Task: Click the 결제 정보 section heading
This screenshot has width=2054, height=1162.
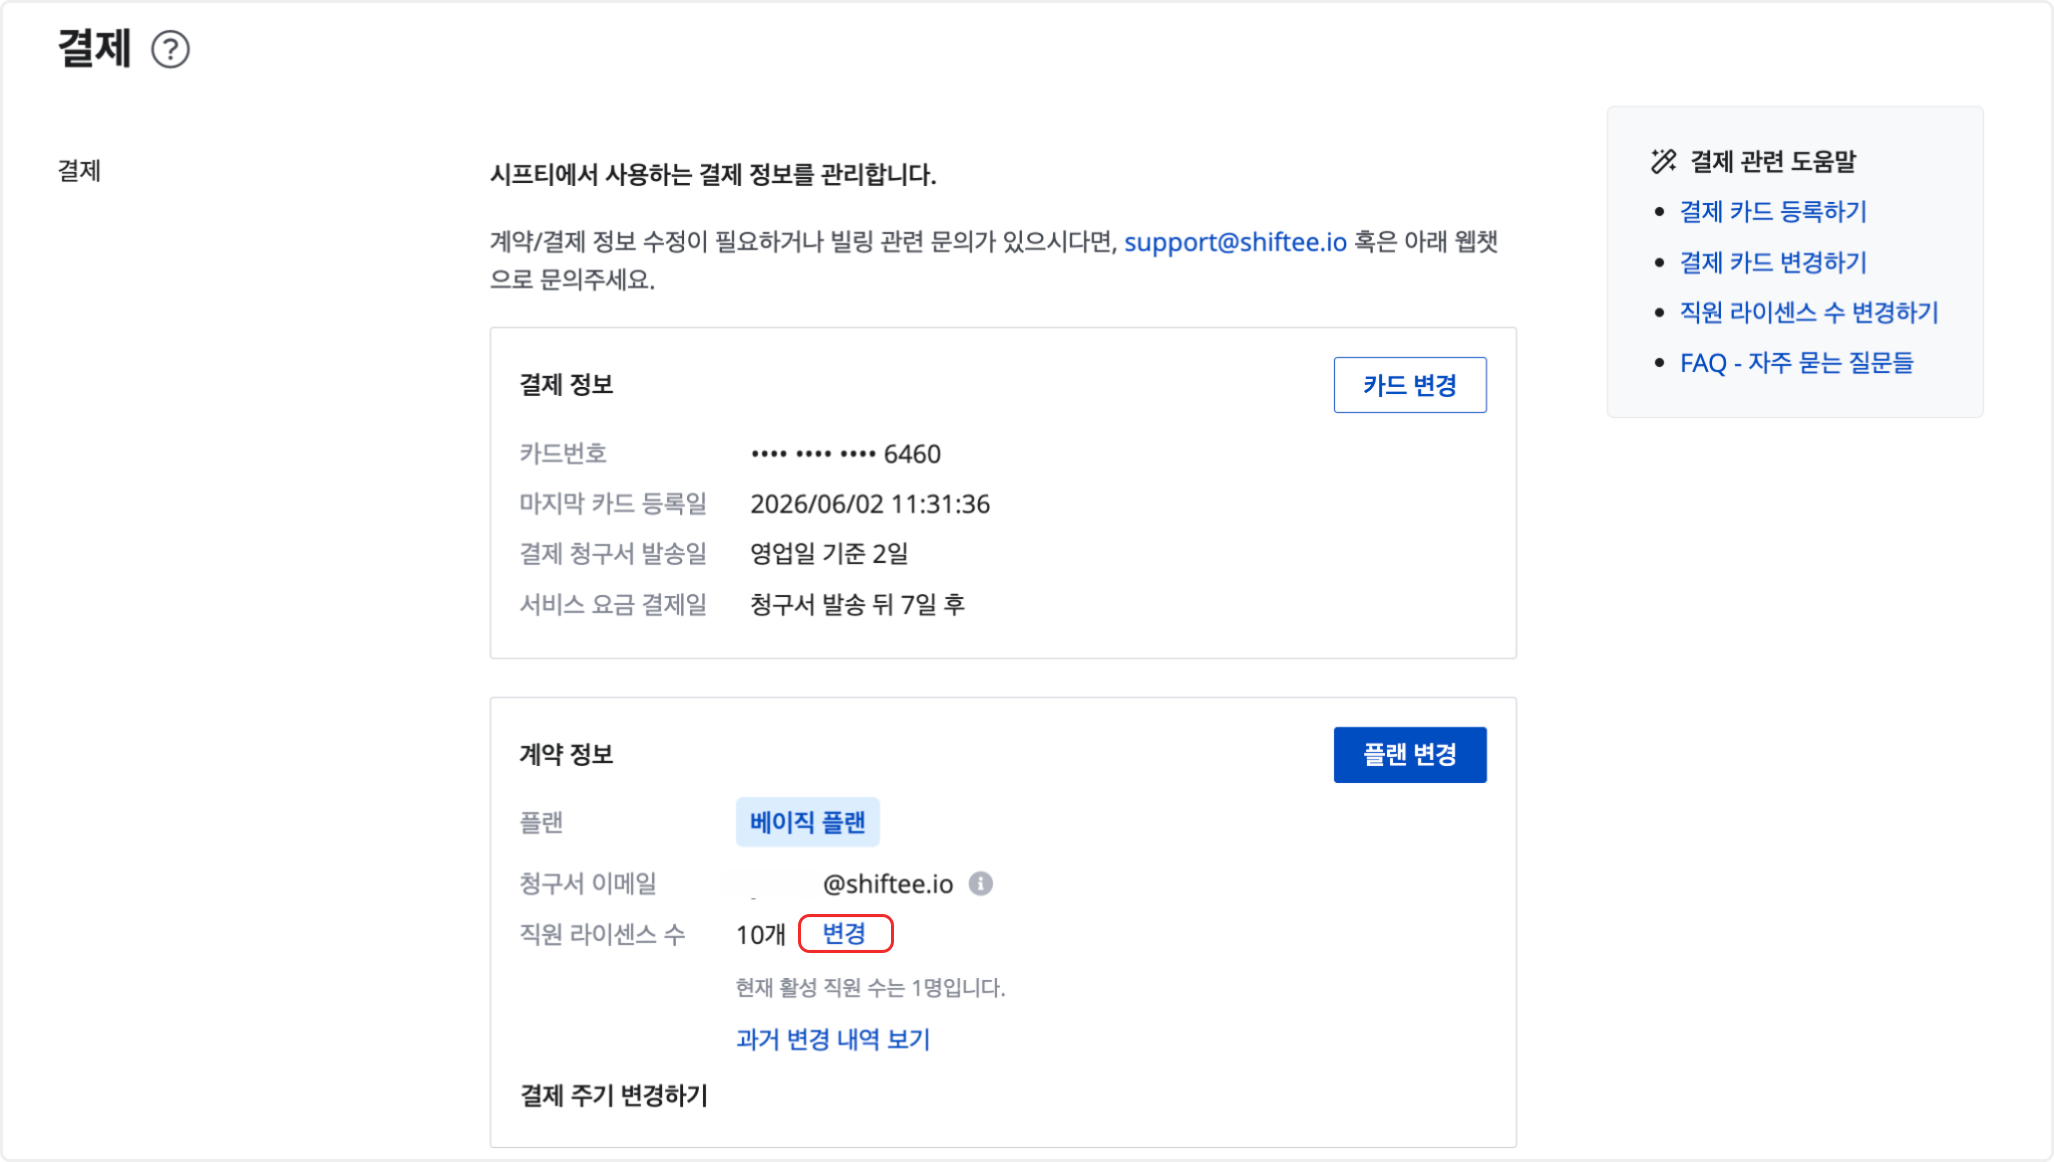Action: coord(566,385)
